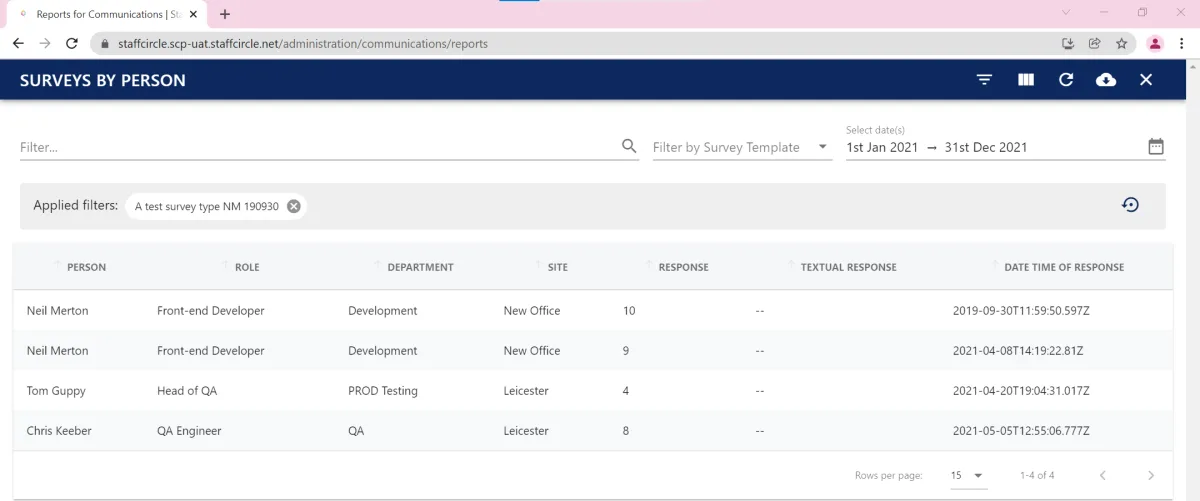The height and width of the screenshot is (501, 1200).
Task: Go to next page of results
Action: [1151, 475]
